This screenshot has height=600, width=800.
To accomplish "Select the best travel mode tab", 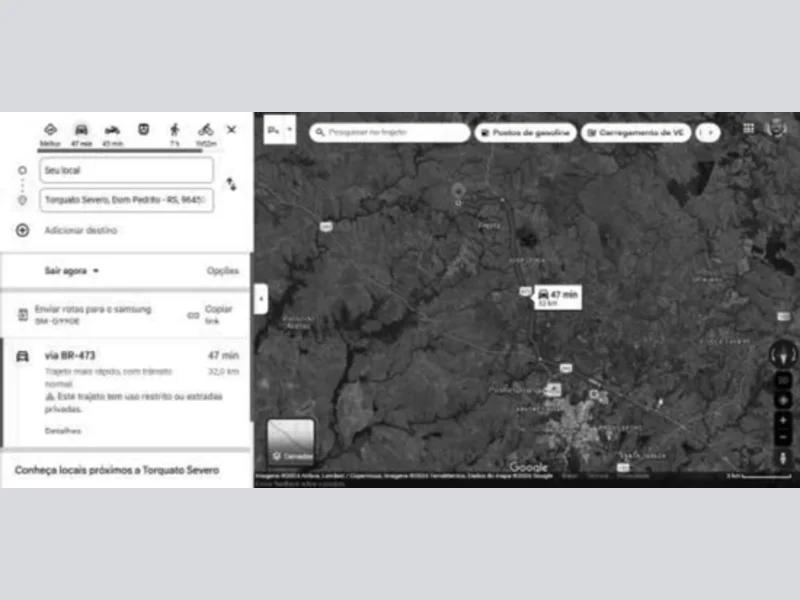I will pyautogui.click(x=50, y=135).
